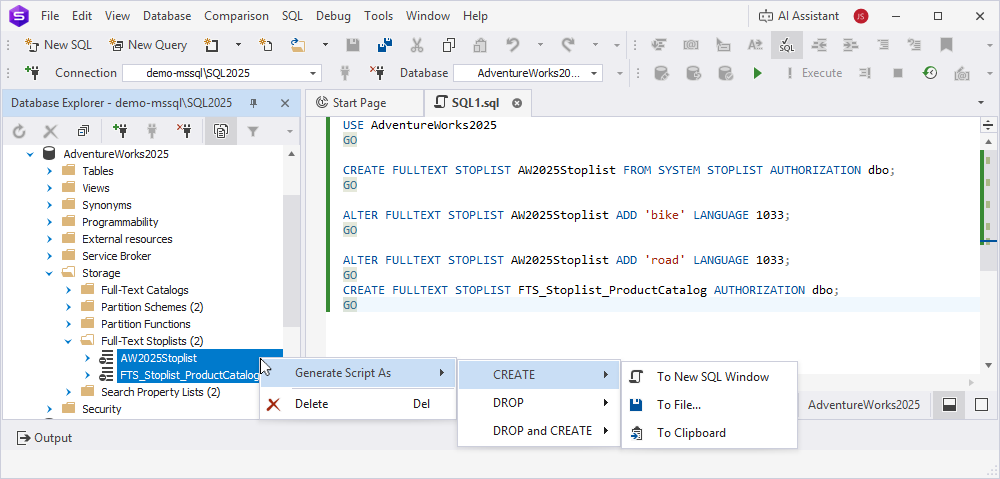1000x479 pixels.
Task: Open the File menu
Action: [50, 16]
